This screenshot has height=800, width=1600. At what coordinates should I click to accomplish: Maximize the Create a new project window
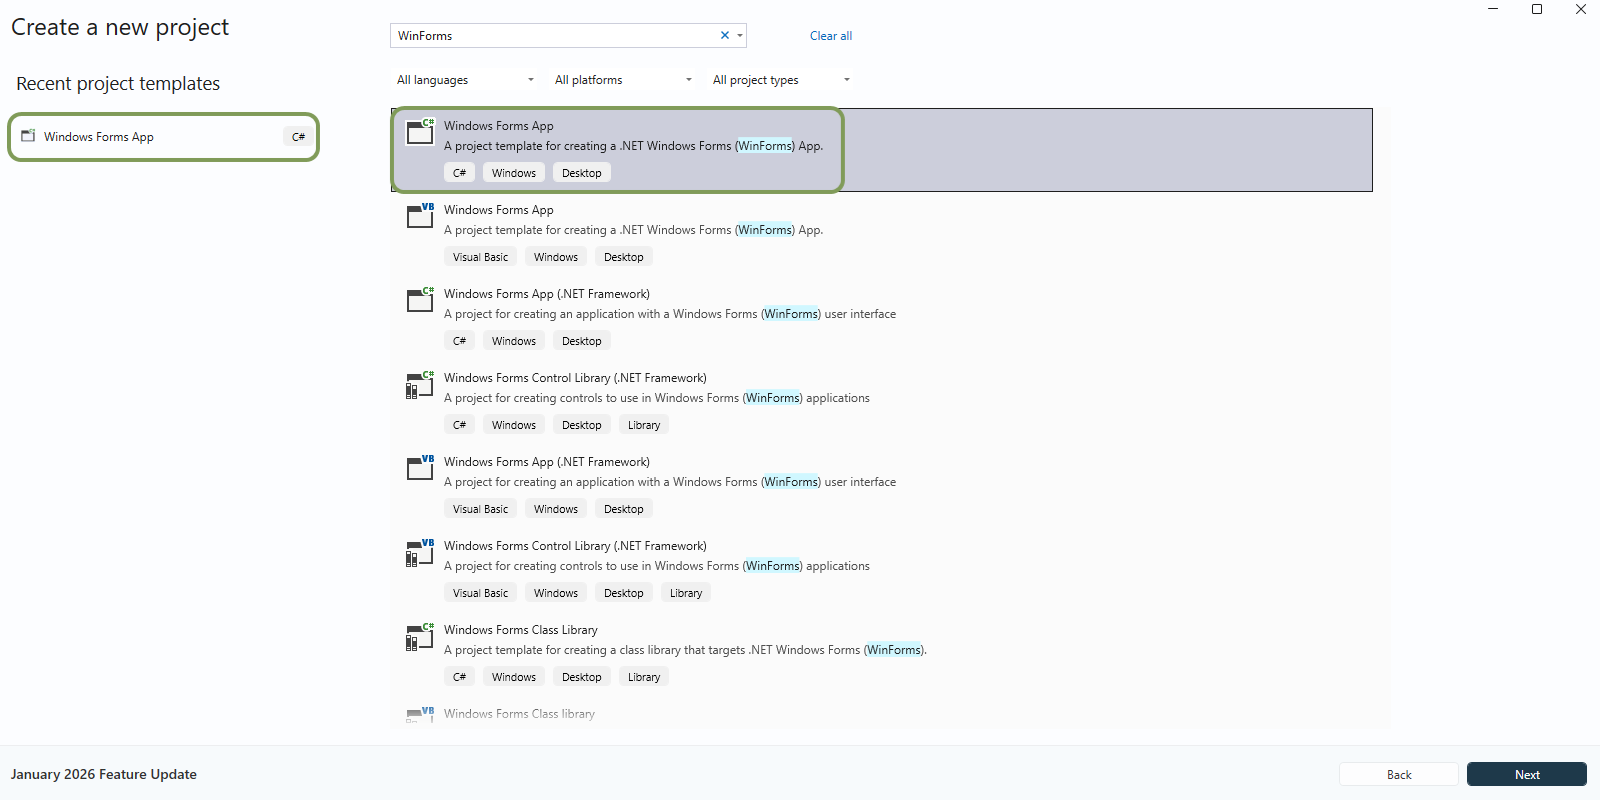point(1537,9)
